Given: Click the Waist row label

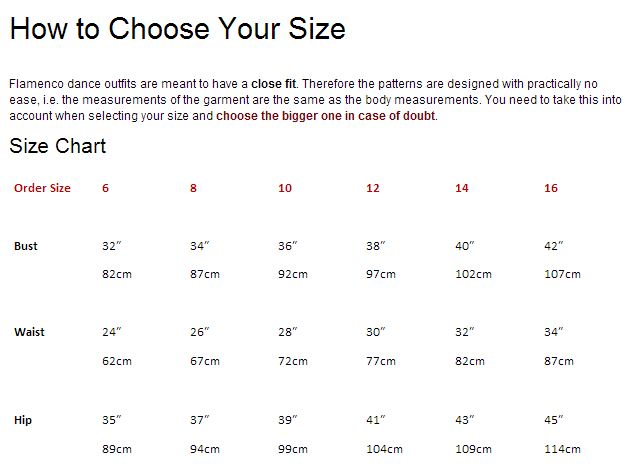Looking at the screenshot, I should [x=29, y=332].
